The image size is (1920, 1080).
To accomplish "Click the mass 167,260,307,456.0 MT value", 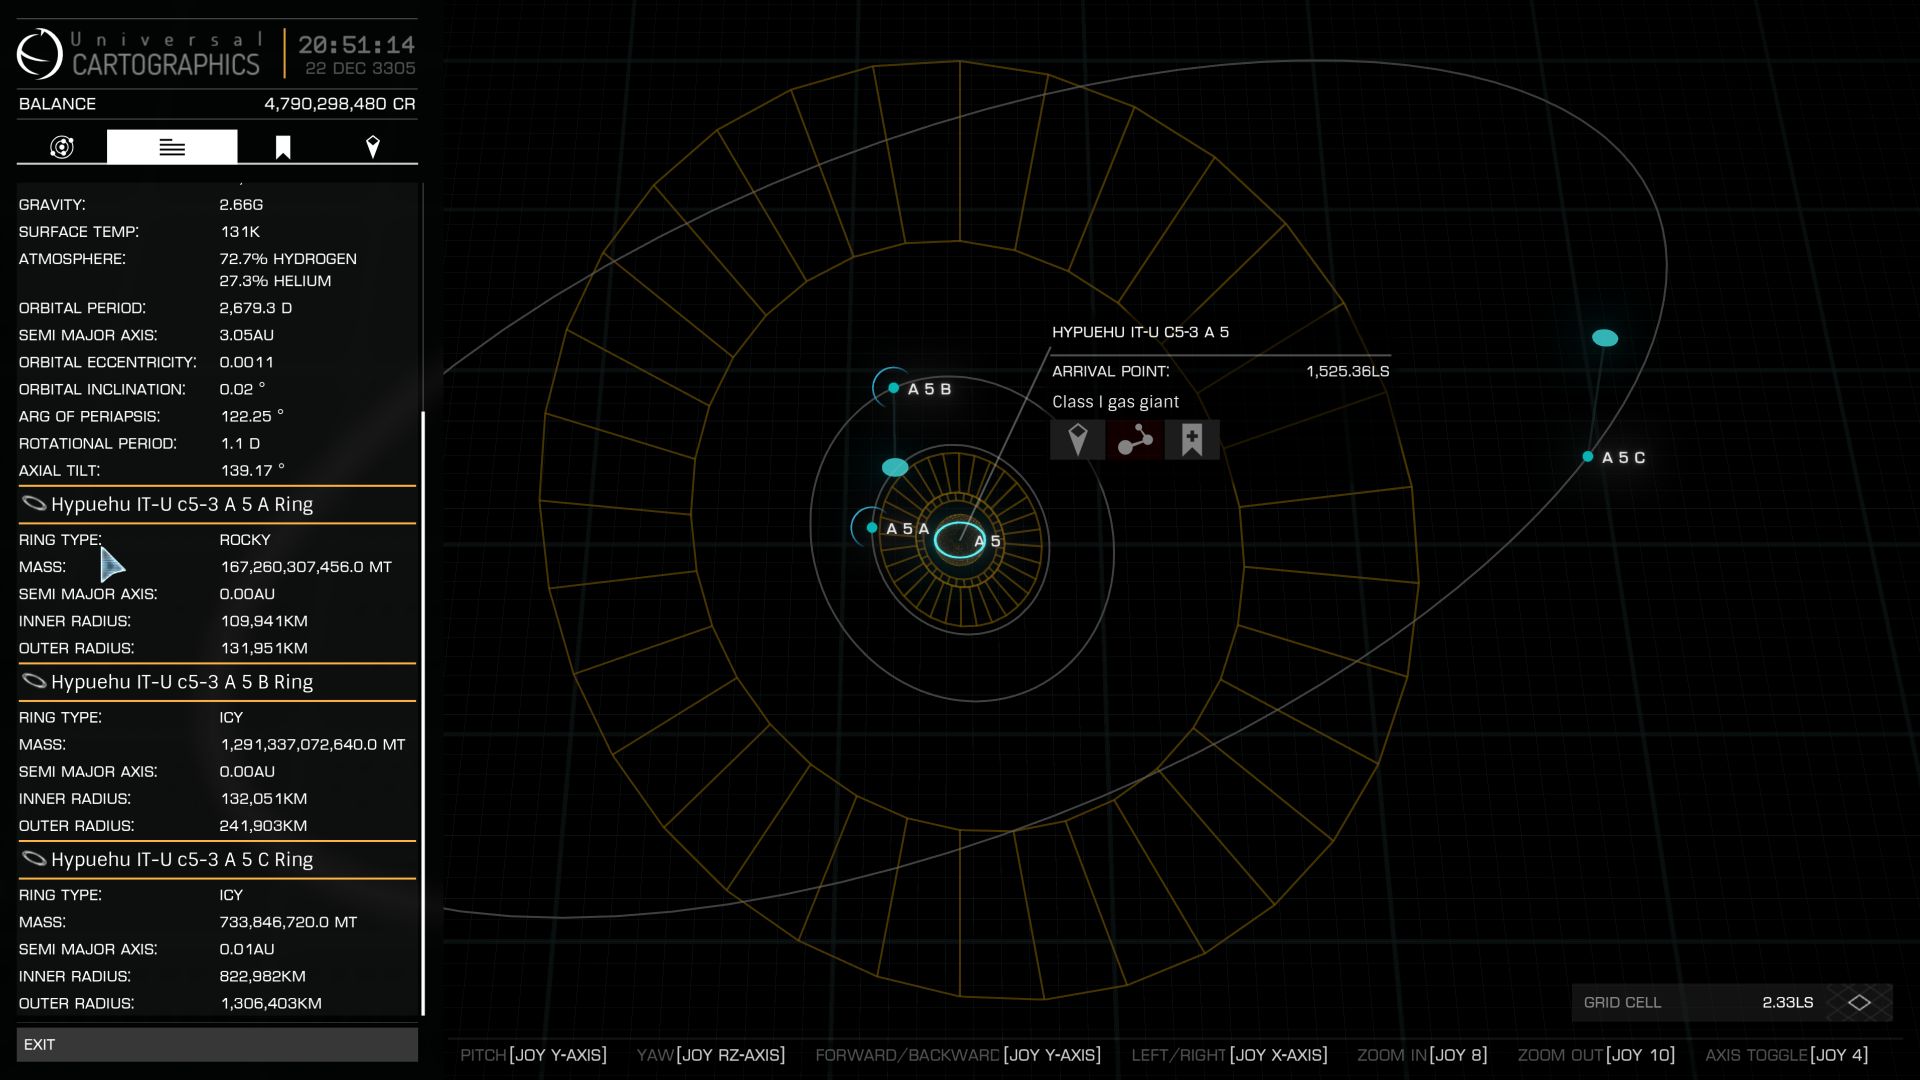I will pyautogui.click(x=306, y=567).
